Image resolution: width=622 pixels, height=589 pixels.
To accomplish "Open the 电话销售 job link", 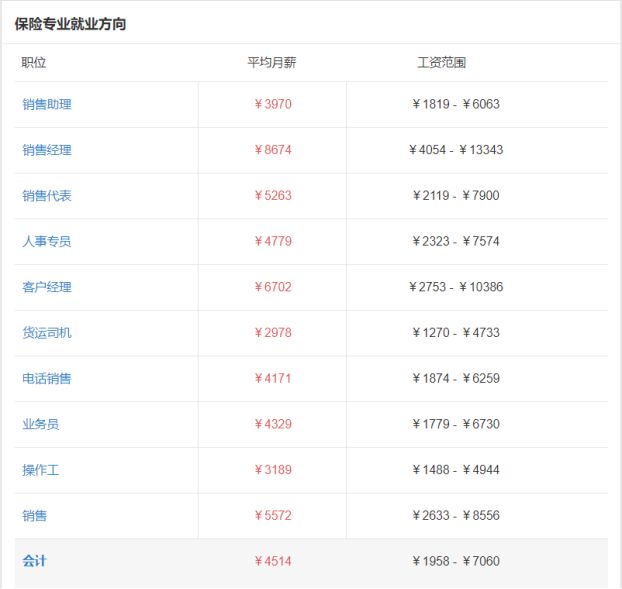I will pyautogui.click(x=47, y=379).
